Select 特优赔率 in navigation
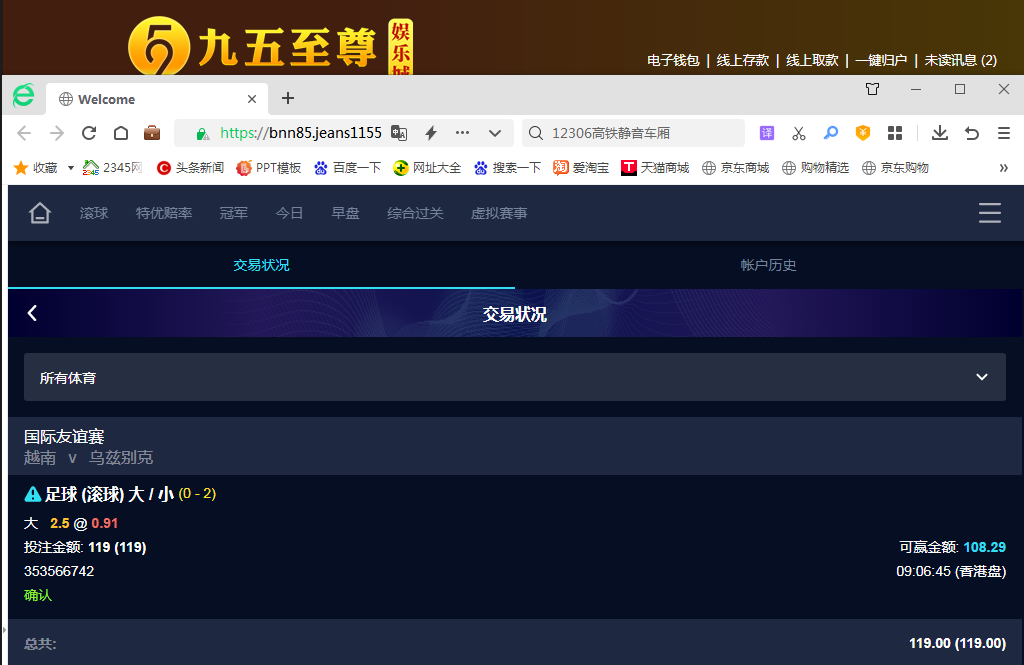The width and height of the screenshot is (1024, 665). (x=164, y=213)
